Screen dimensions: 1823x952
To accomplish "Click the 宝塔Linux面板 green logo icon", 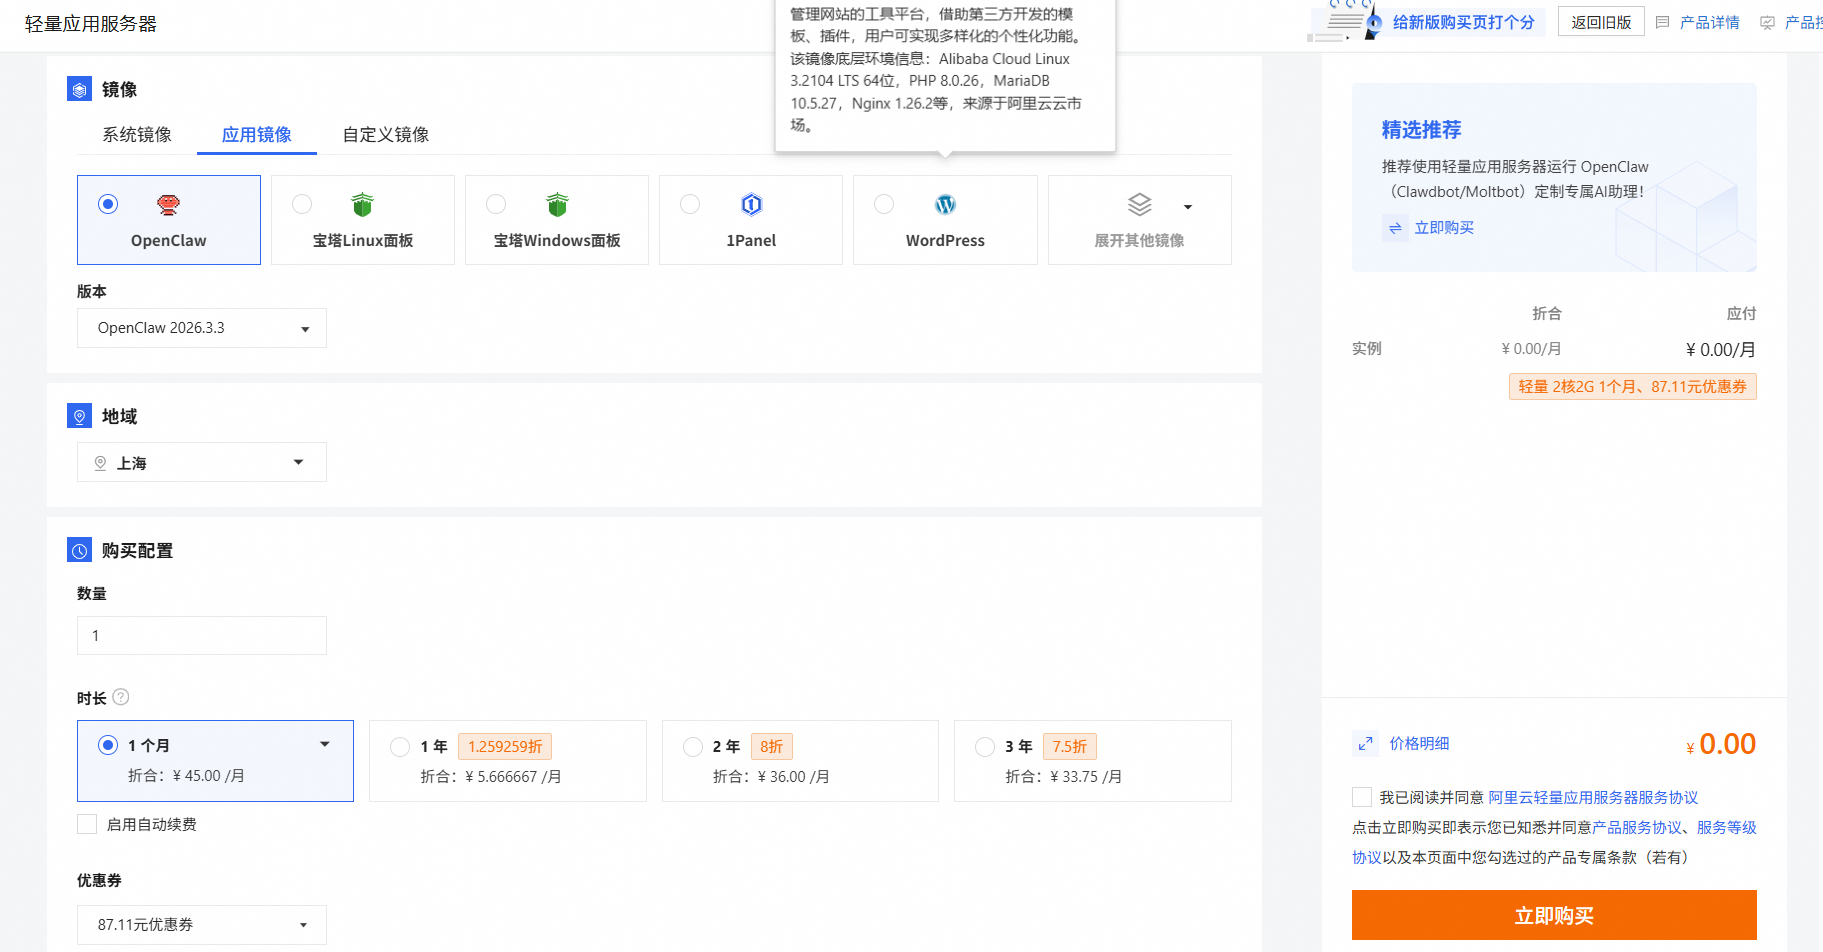I will click(x=362, y=205).
